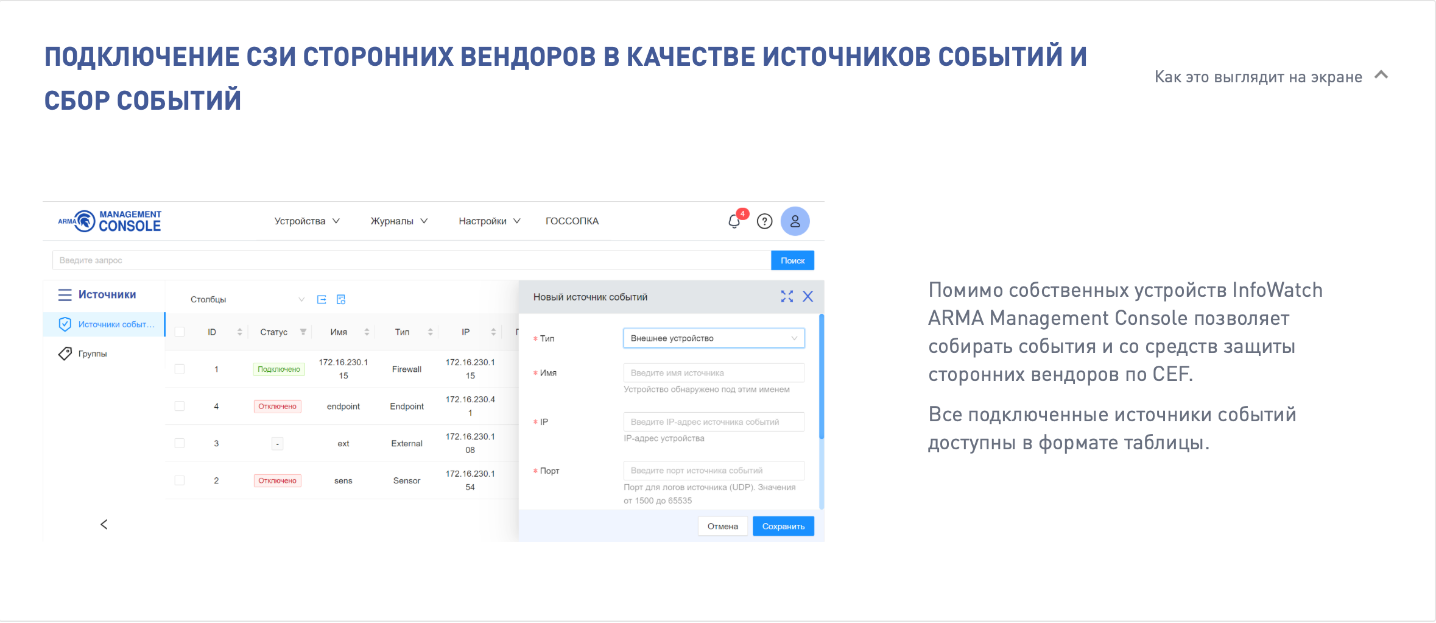
Task: Click the Подключено status badge
Action: (x=278, y=369)
